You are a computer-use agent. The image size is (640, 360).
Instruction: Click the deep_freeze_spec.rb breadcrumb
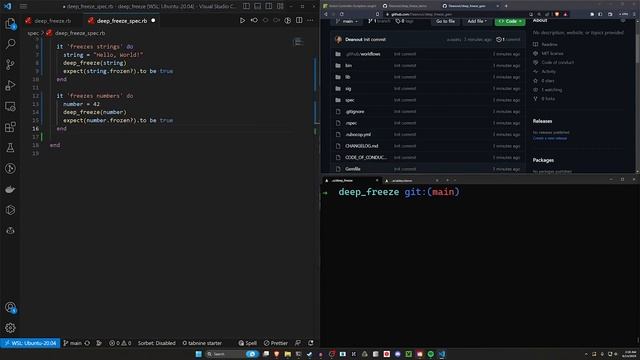[80, 33]
